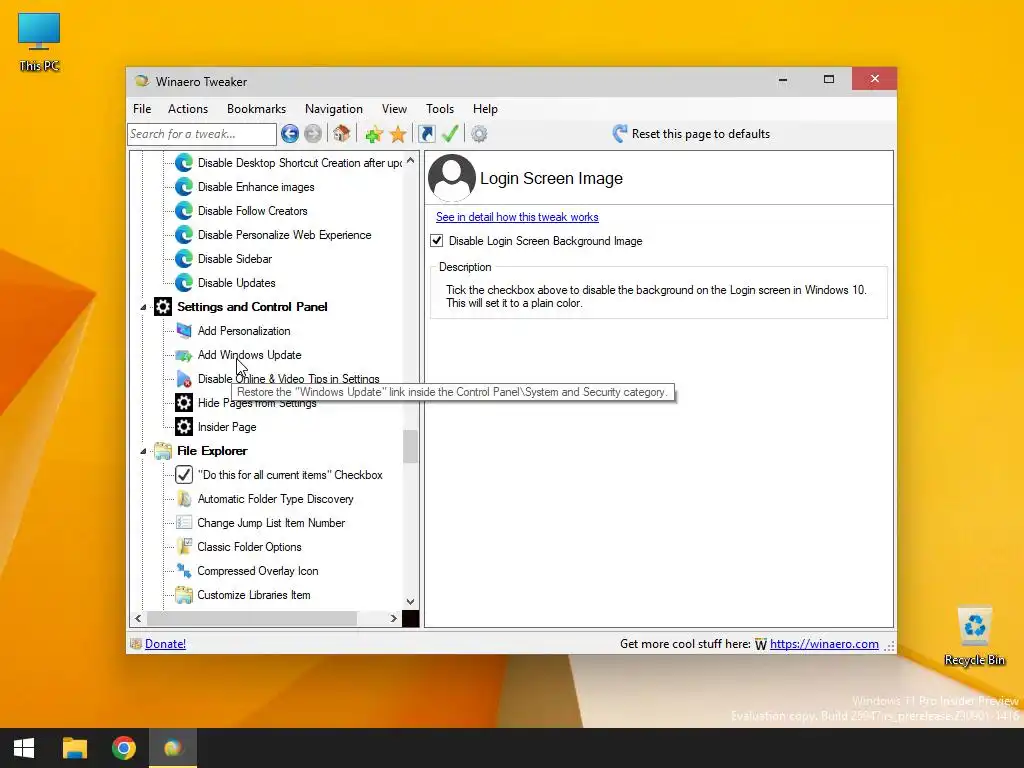1024x768 pixels.
Task: Open the https://winaero.com link
Action: (x=824, y=644)
